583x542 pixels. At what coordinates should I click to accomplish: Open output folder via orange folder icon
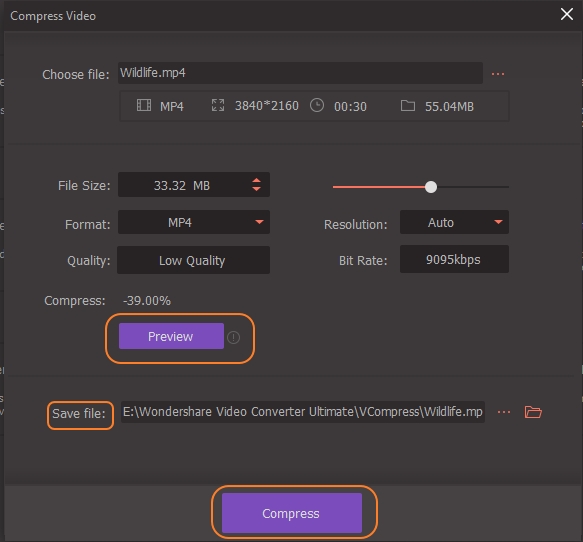pyautogui.click(x=533, y=412)
